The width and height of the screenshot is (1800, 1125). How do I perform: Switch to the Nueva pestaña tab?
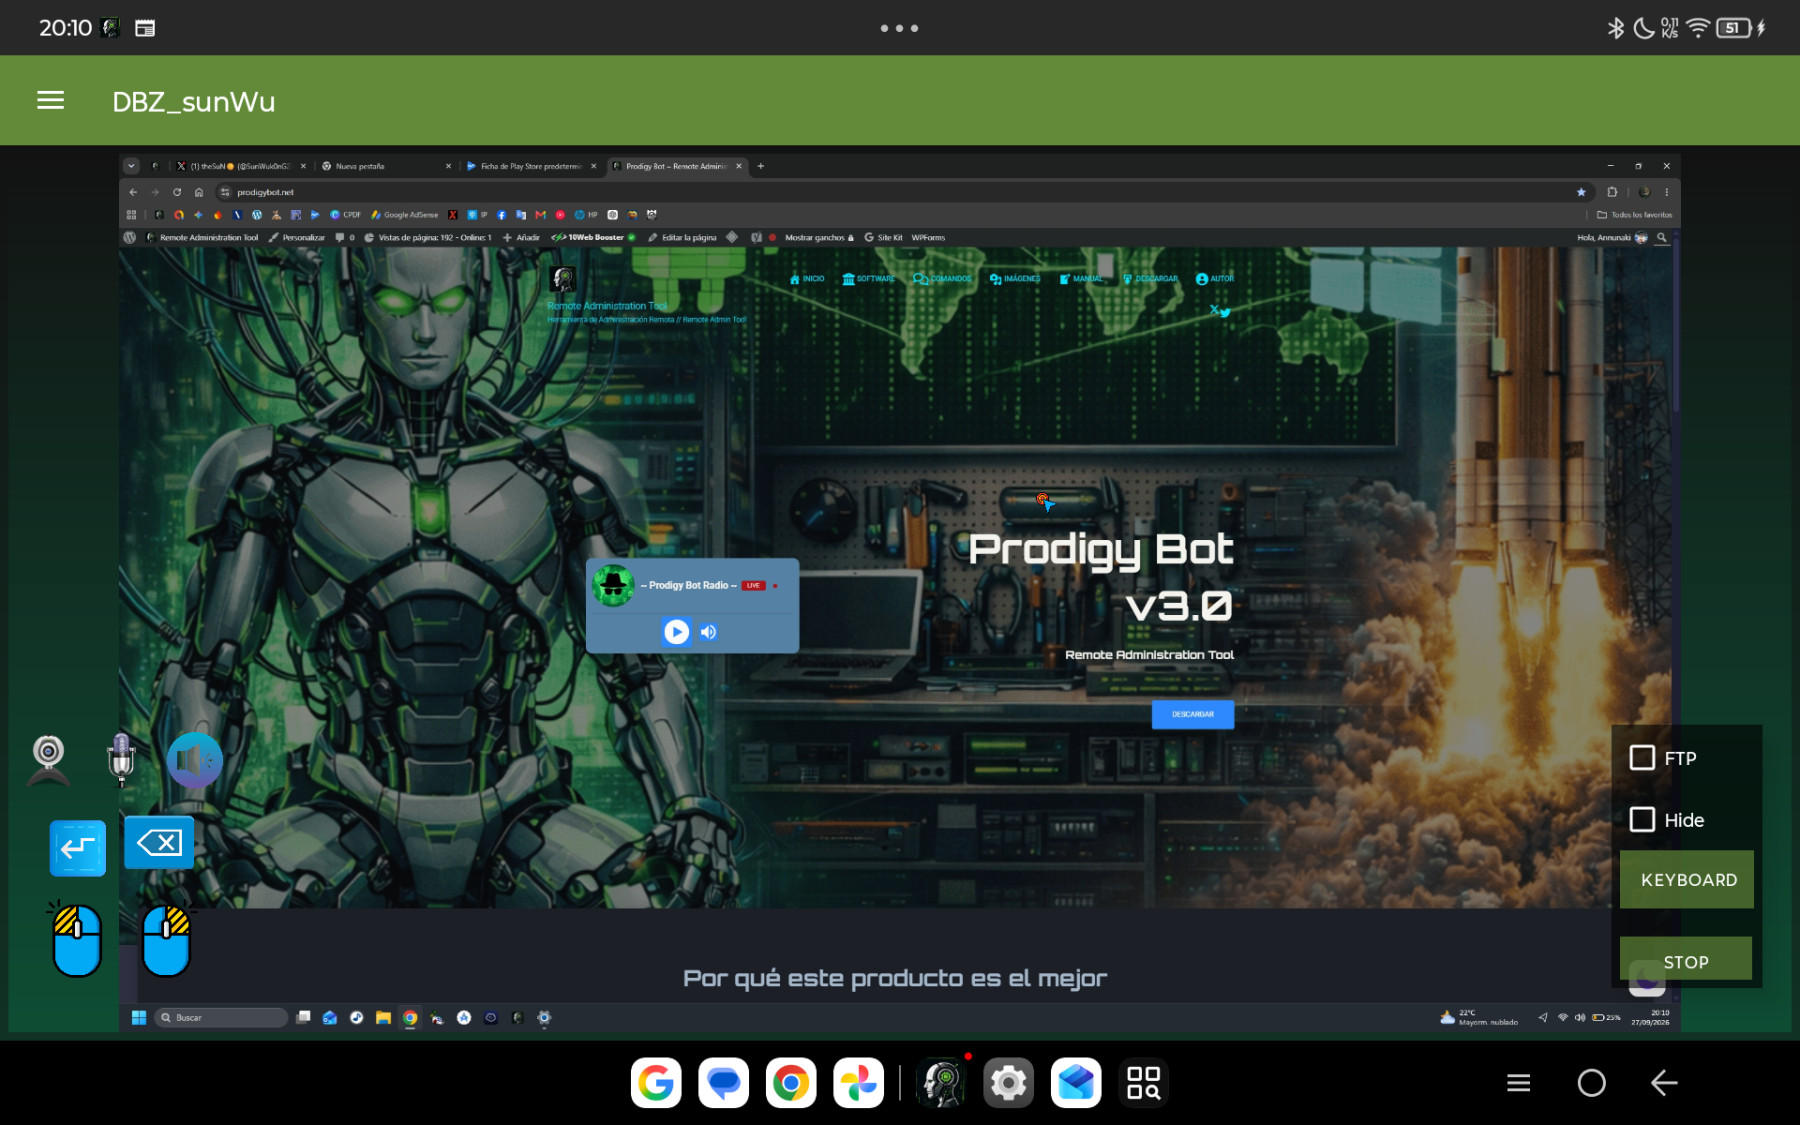pos(385,166)
